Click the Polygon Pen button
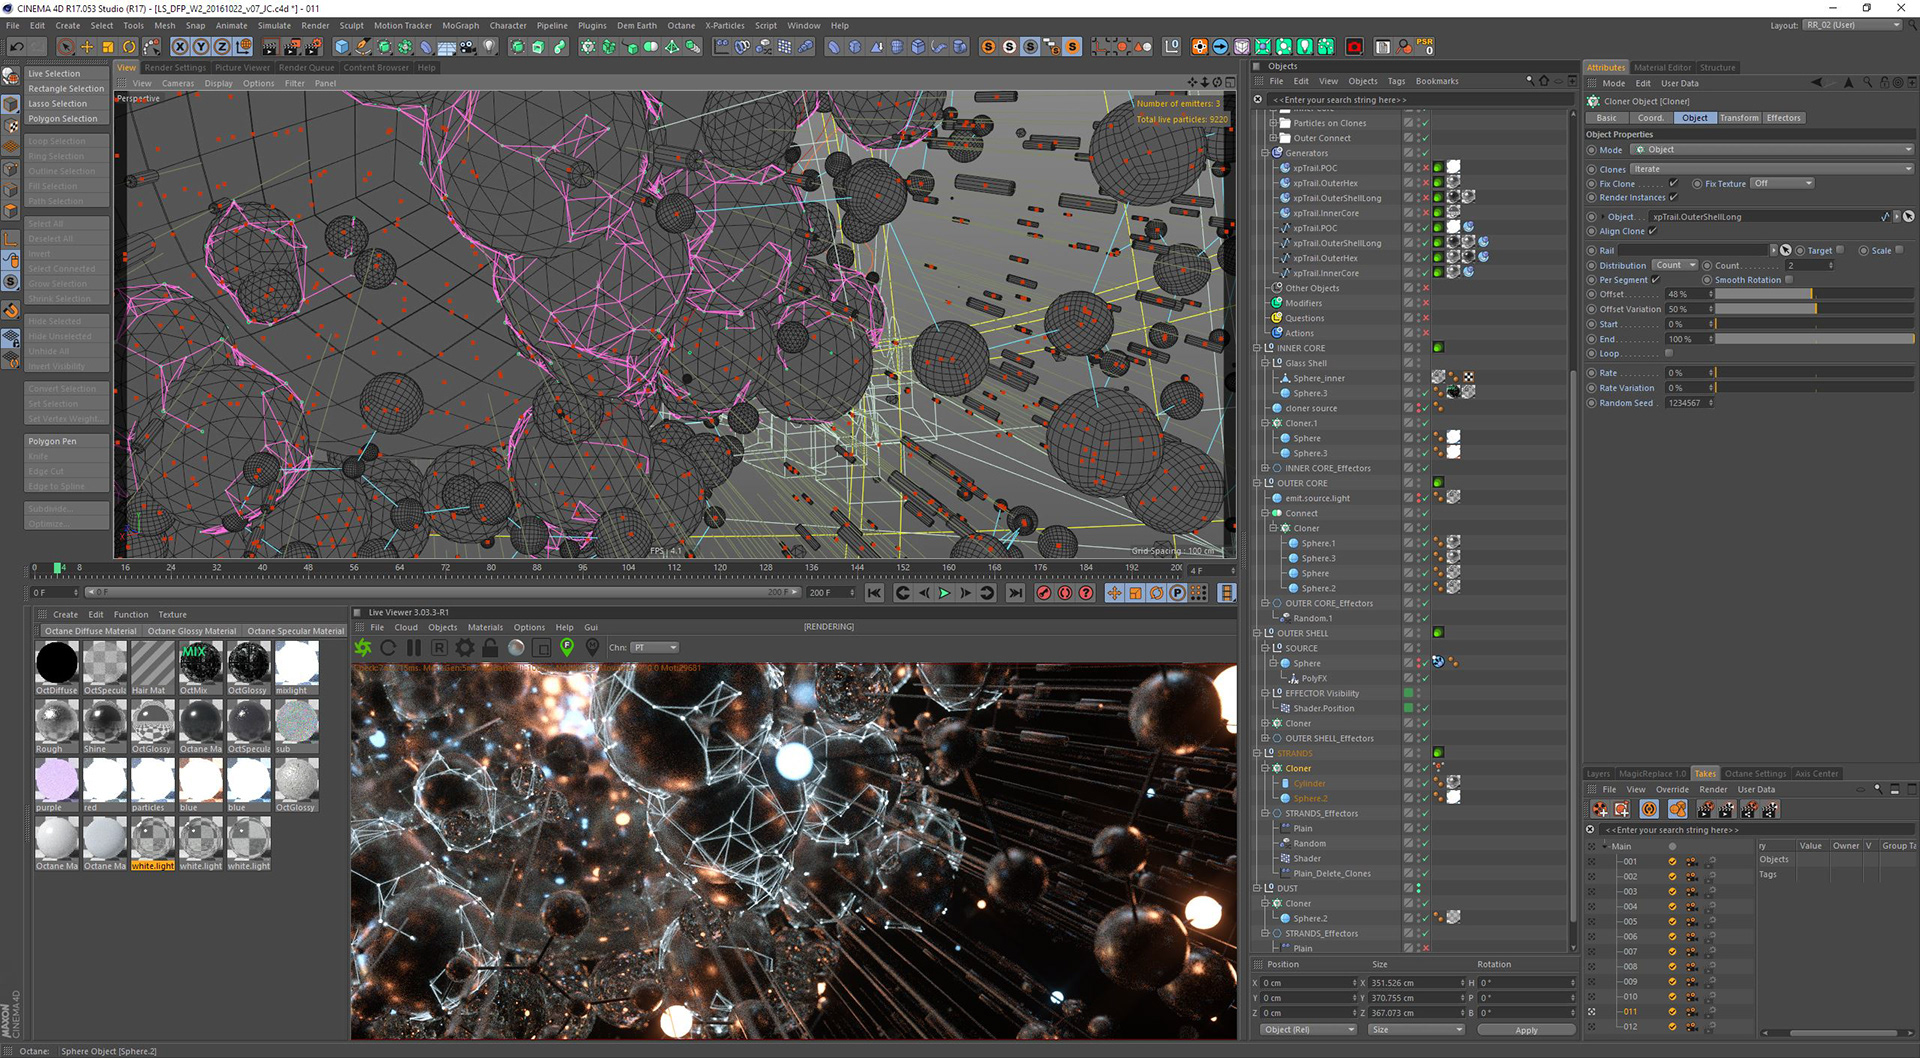The height and width of the screenshot is (1058, 1920). (x=66, y=441)
